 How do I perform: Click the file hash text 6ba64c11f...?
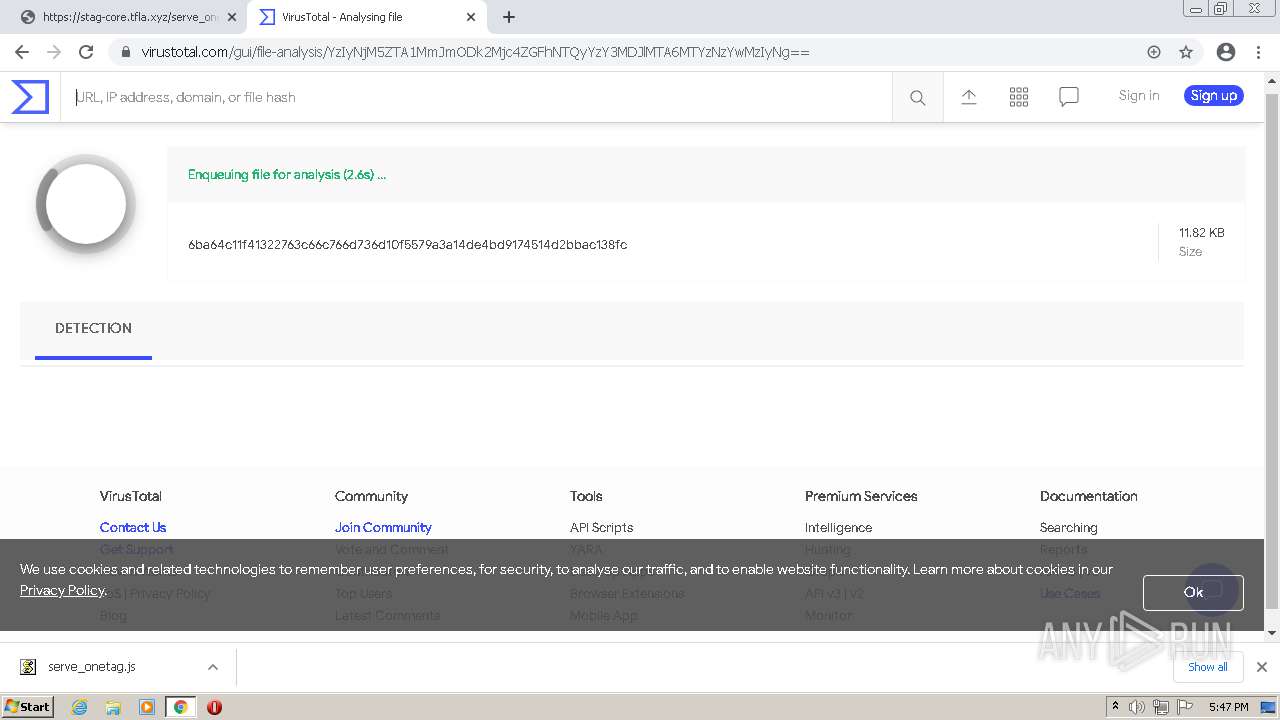(407, 245)
